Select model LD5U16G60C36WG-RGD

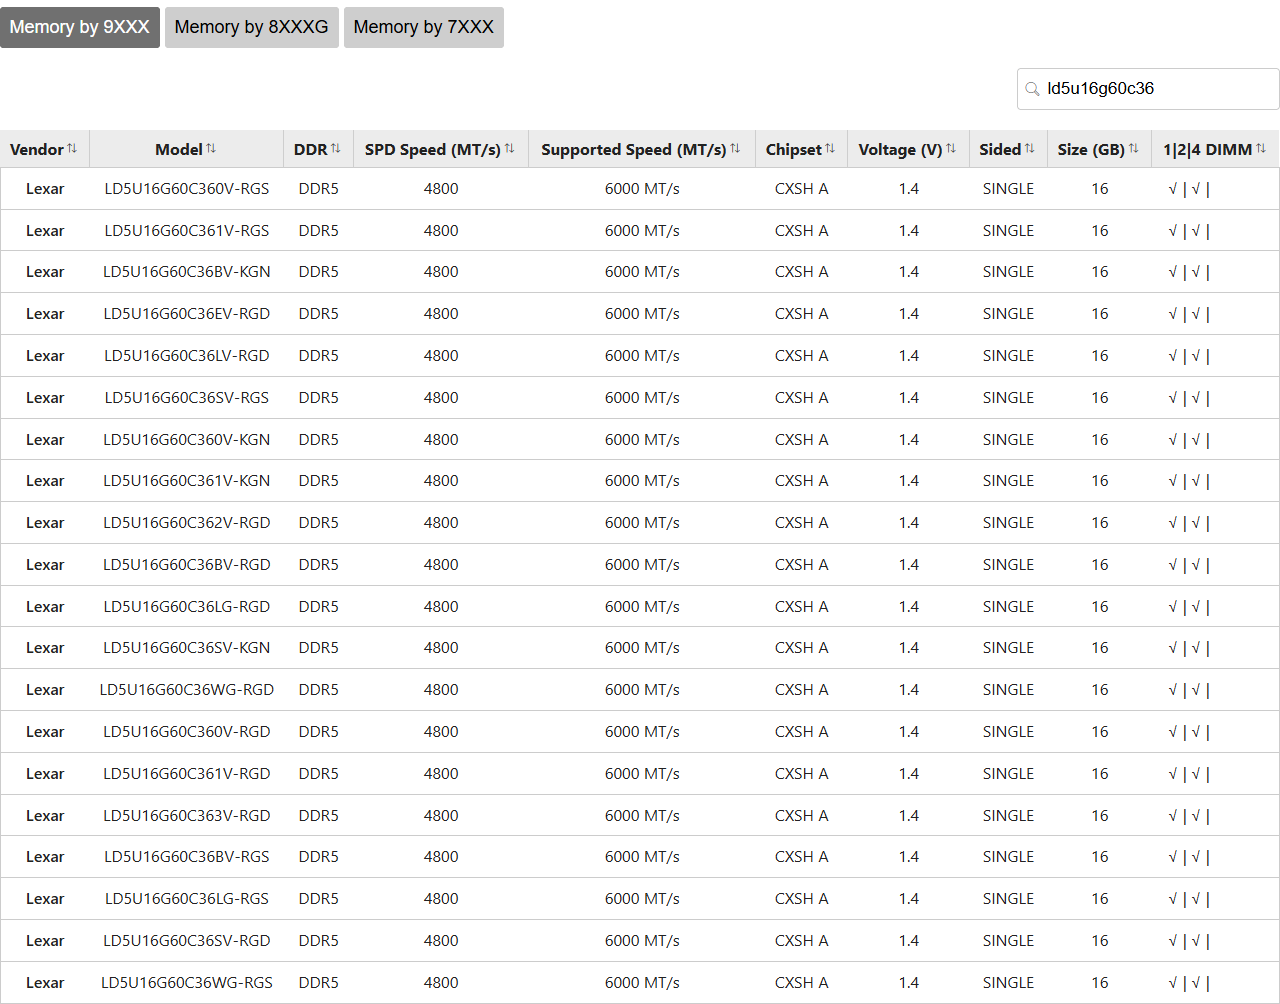pos(187,690)
